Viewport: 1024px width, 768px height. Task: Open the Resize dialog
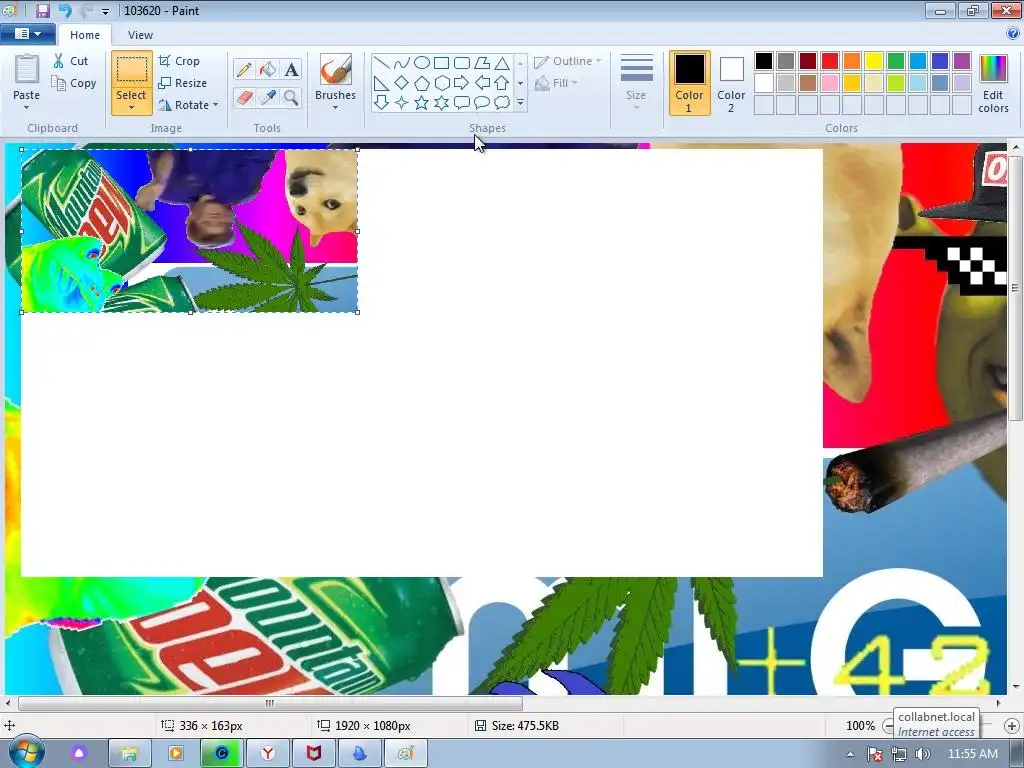tap(183, 83)
